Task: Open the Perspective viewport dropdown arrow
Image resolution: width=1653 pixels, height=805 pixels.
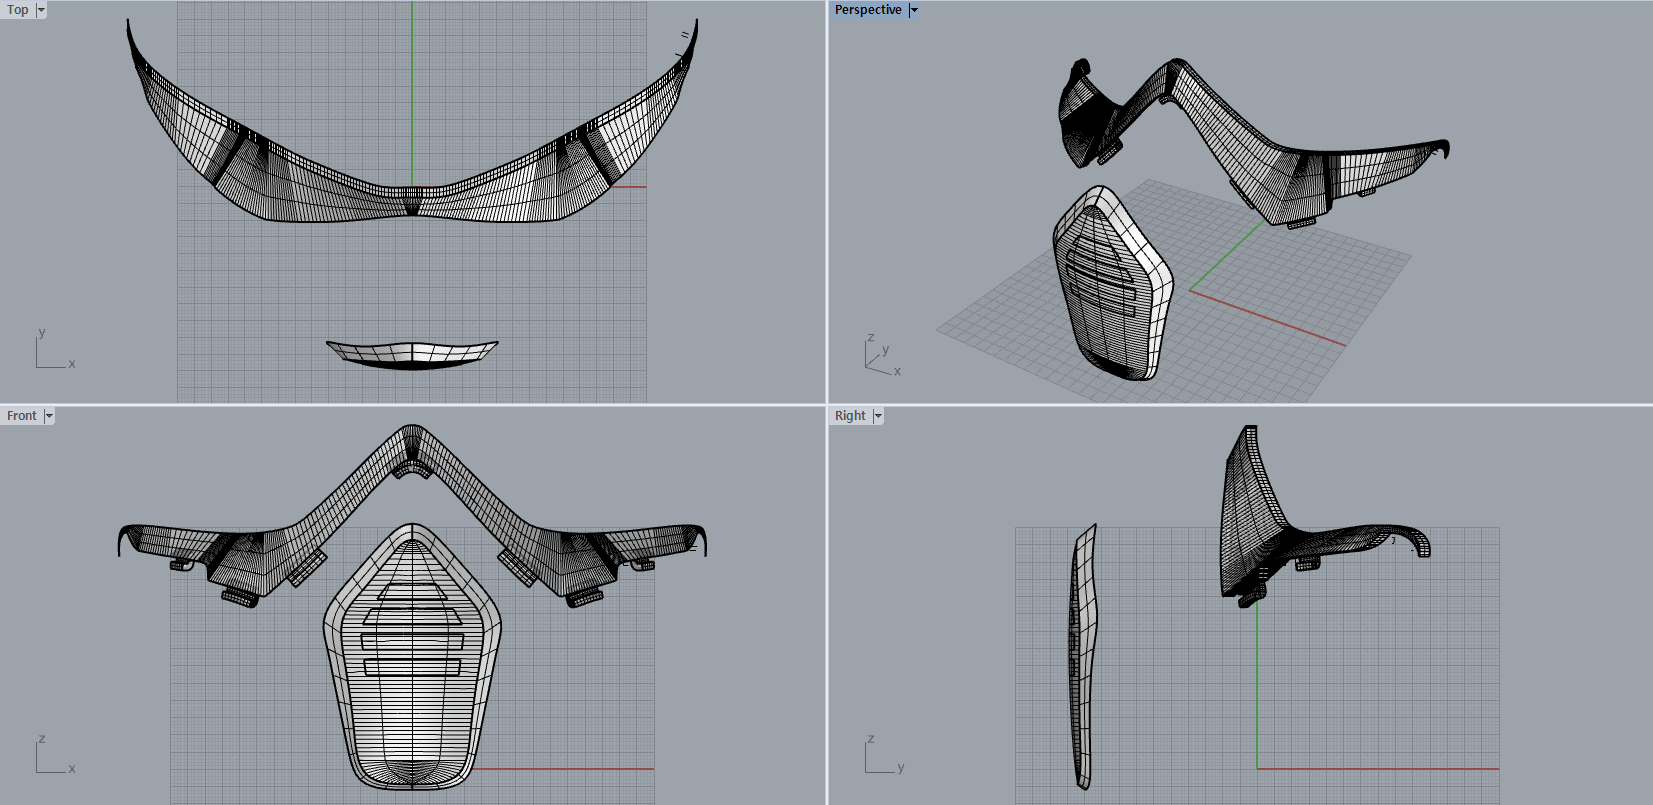Action: 914,10
